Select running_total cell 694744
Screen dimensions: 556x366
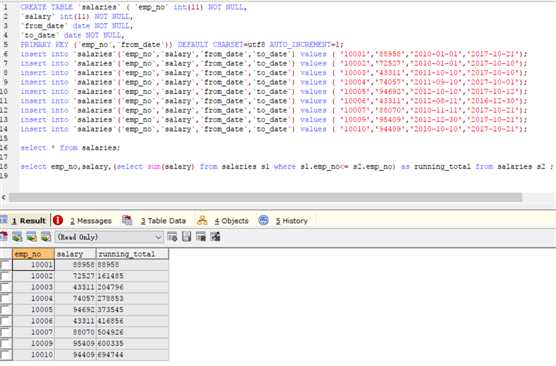click(132, 355)
